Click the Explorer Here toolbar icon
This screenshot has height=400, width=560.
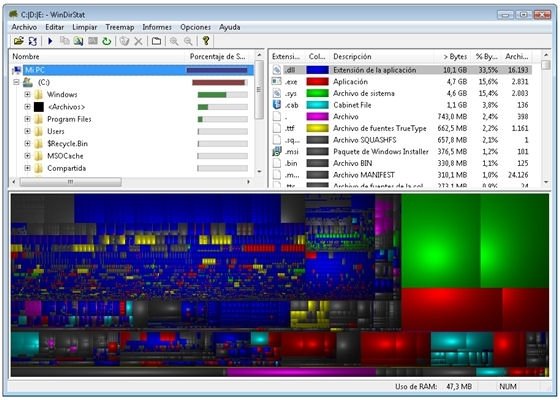click(x=78, y=41)
